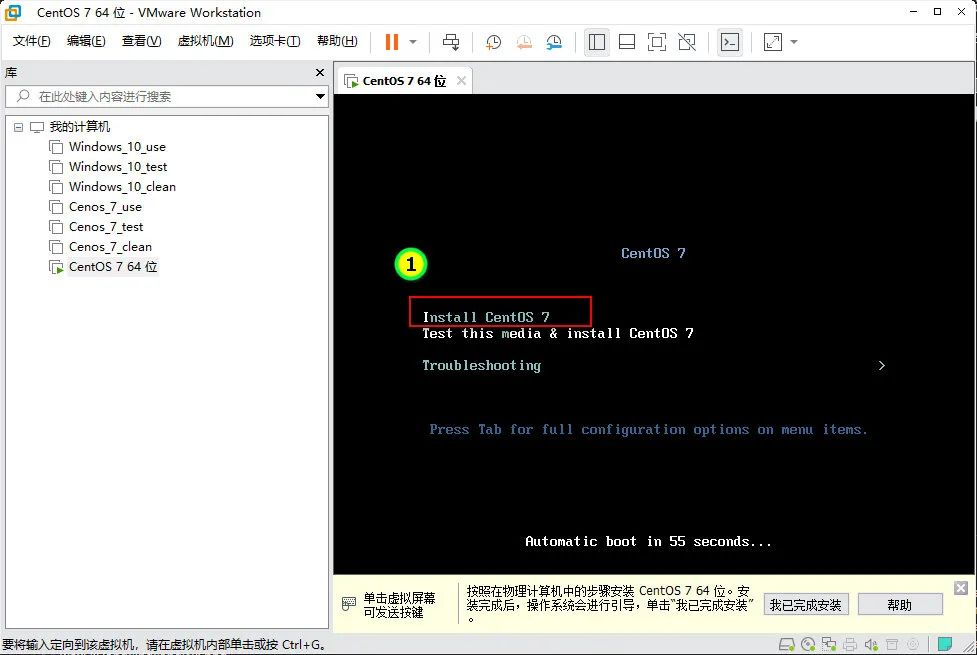Take a snapshot of this virtual machine
This screenshot has height=655, width=977.
(x=493, y=42)
